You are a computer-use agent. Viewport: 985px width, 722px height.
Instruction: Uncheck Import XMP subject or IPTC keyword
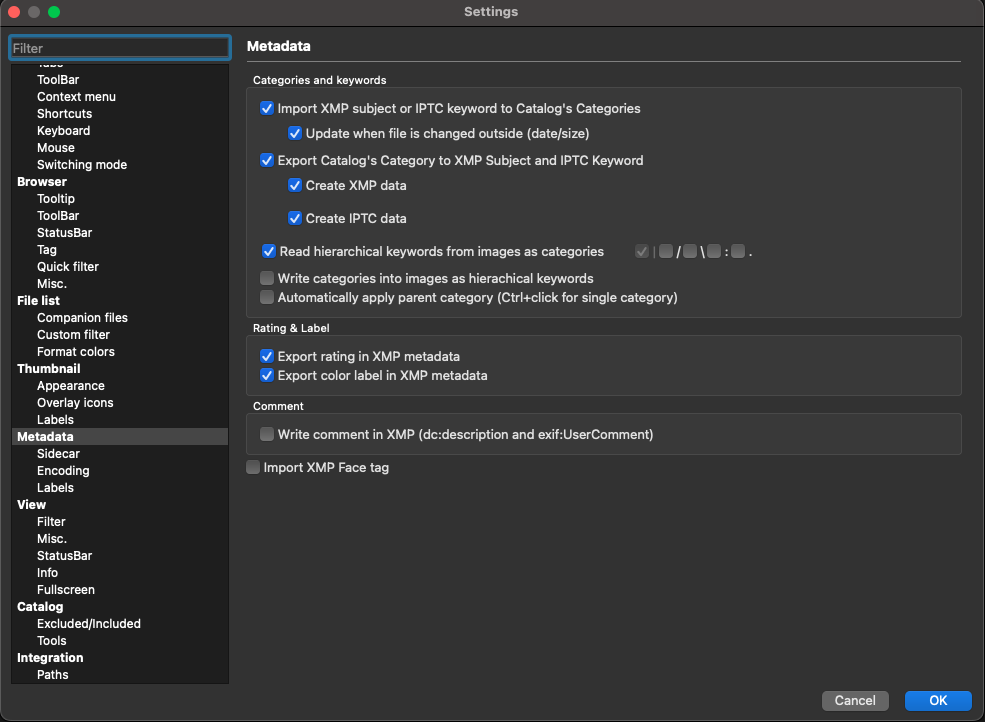[267, 108]
